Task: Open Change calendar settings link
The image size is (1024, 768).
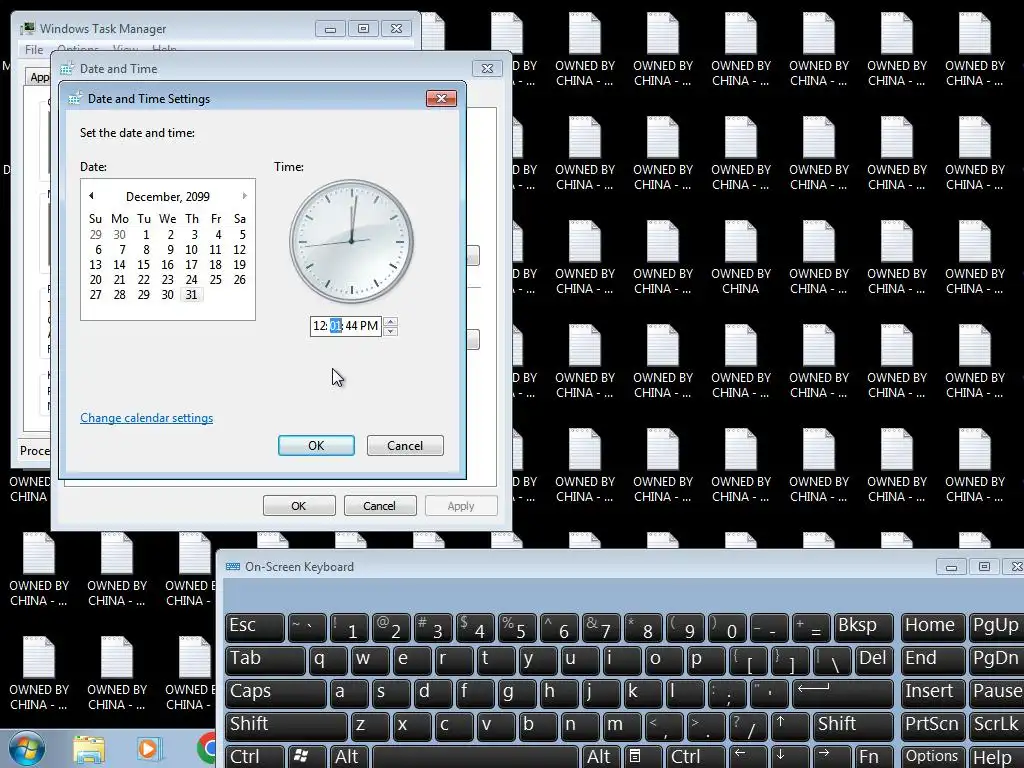Action: [146, 418]
